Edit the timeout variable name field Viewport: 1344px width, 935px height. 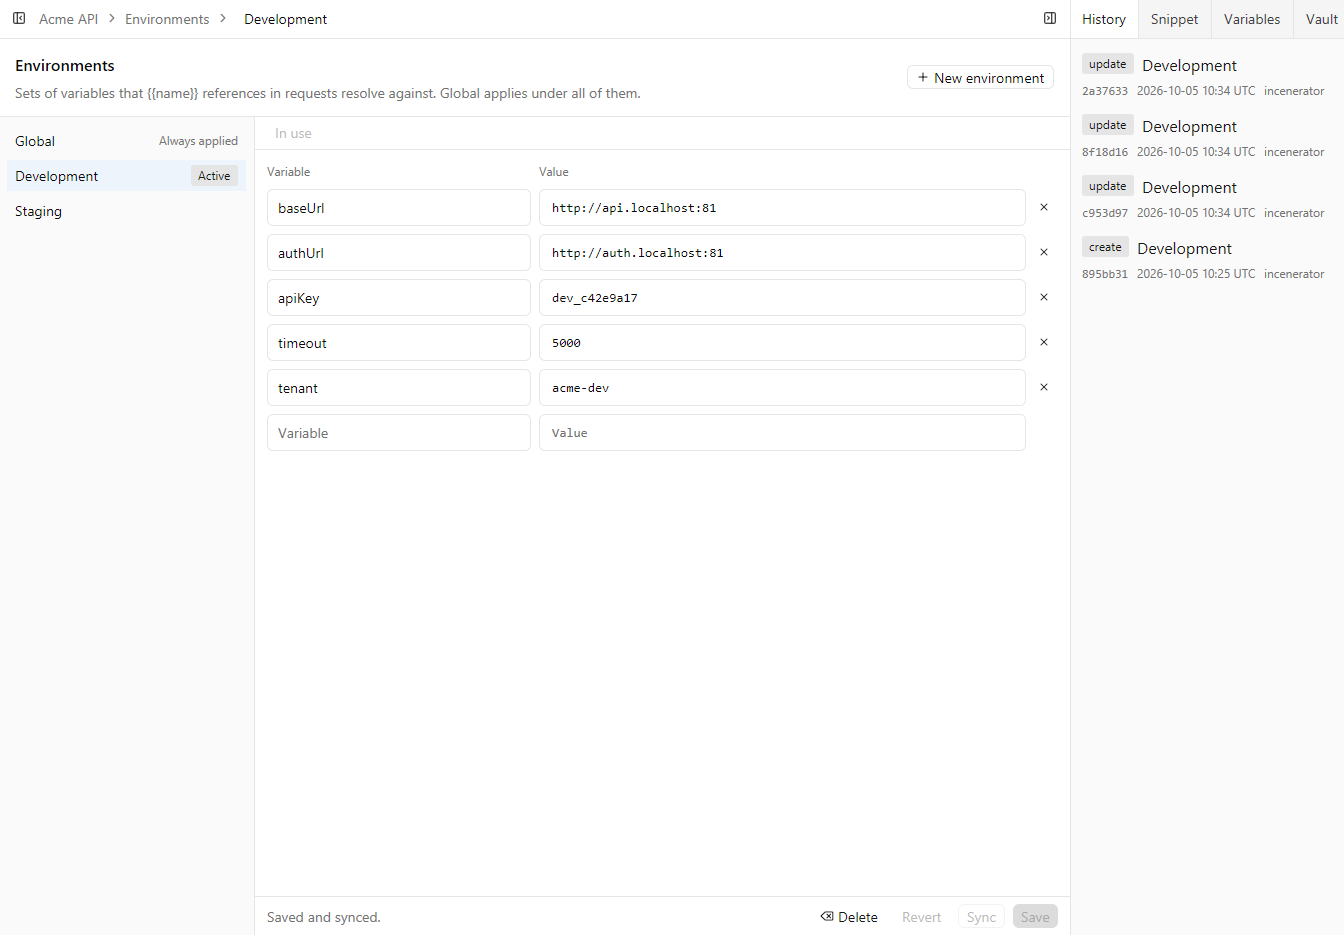[399, 343]
